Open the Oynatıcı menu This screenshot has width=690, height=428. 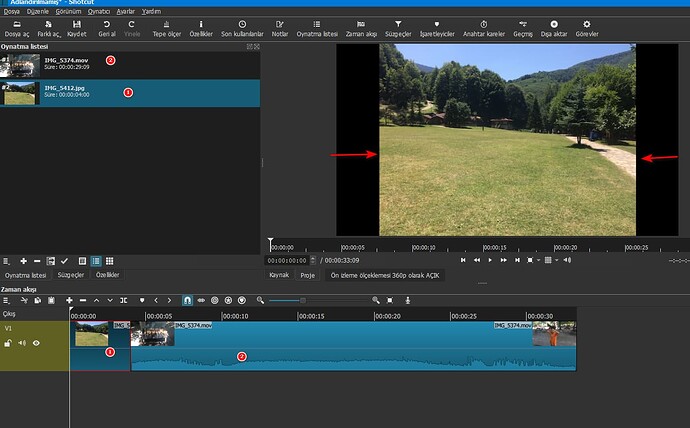(99, 11)
